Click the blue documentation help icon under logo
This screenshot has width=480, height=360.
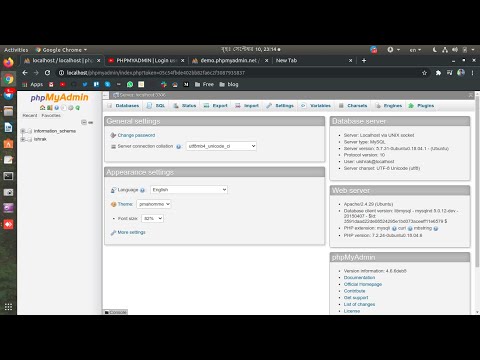pos(57,108)
